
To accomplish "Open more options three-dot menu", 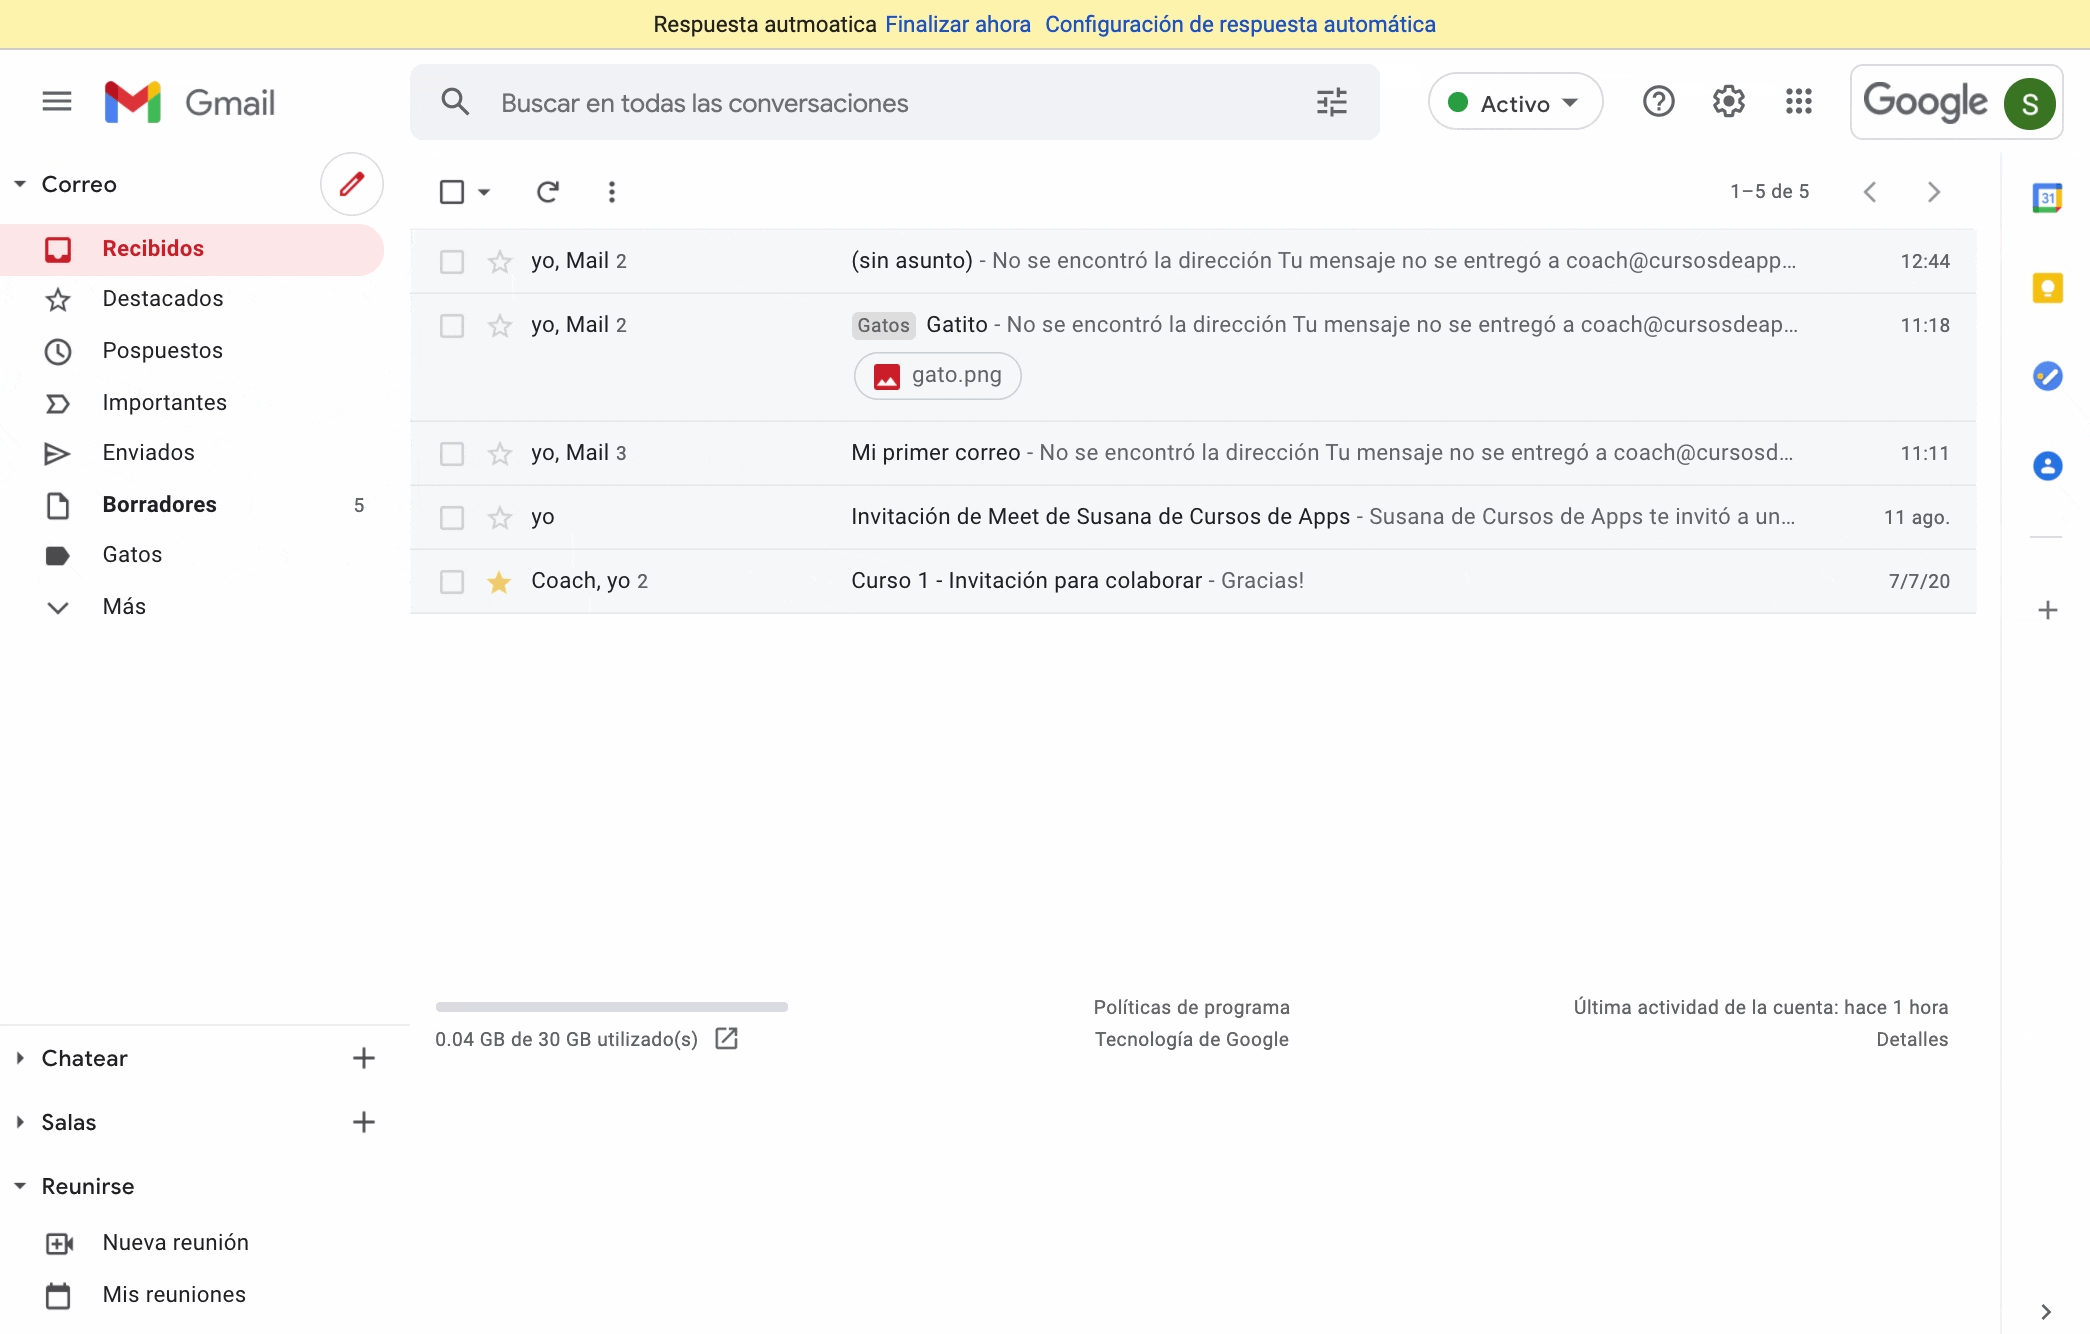I will pyautogui.click(x=612, y=191).
